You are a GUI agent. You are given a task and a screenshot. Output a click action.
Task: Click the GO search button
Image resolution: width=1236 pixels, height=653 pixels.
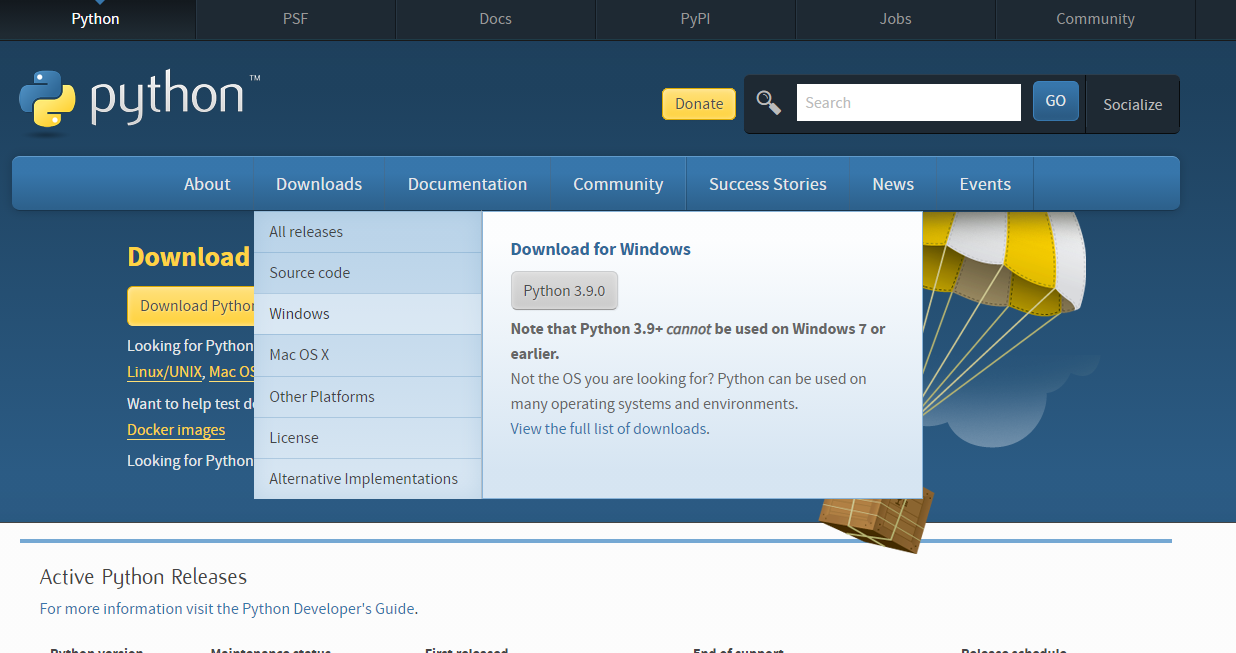point(1056,101)
